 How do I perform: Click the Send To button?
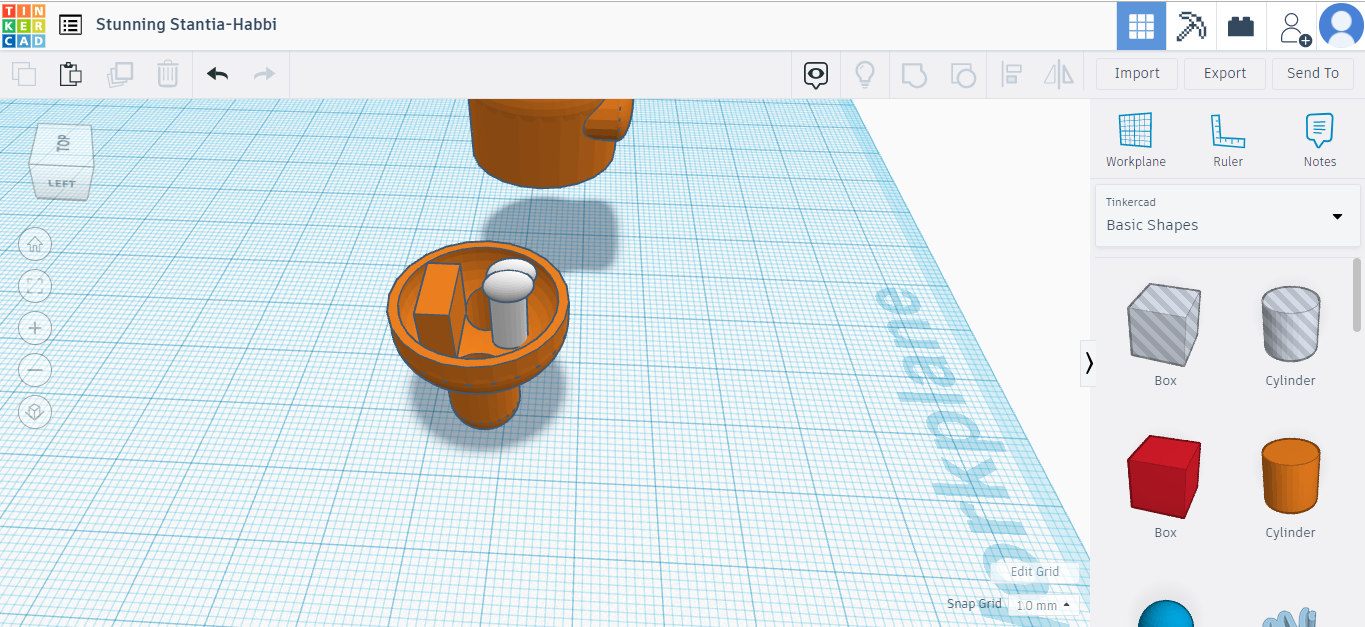pos(1313,74)
